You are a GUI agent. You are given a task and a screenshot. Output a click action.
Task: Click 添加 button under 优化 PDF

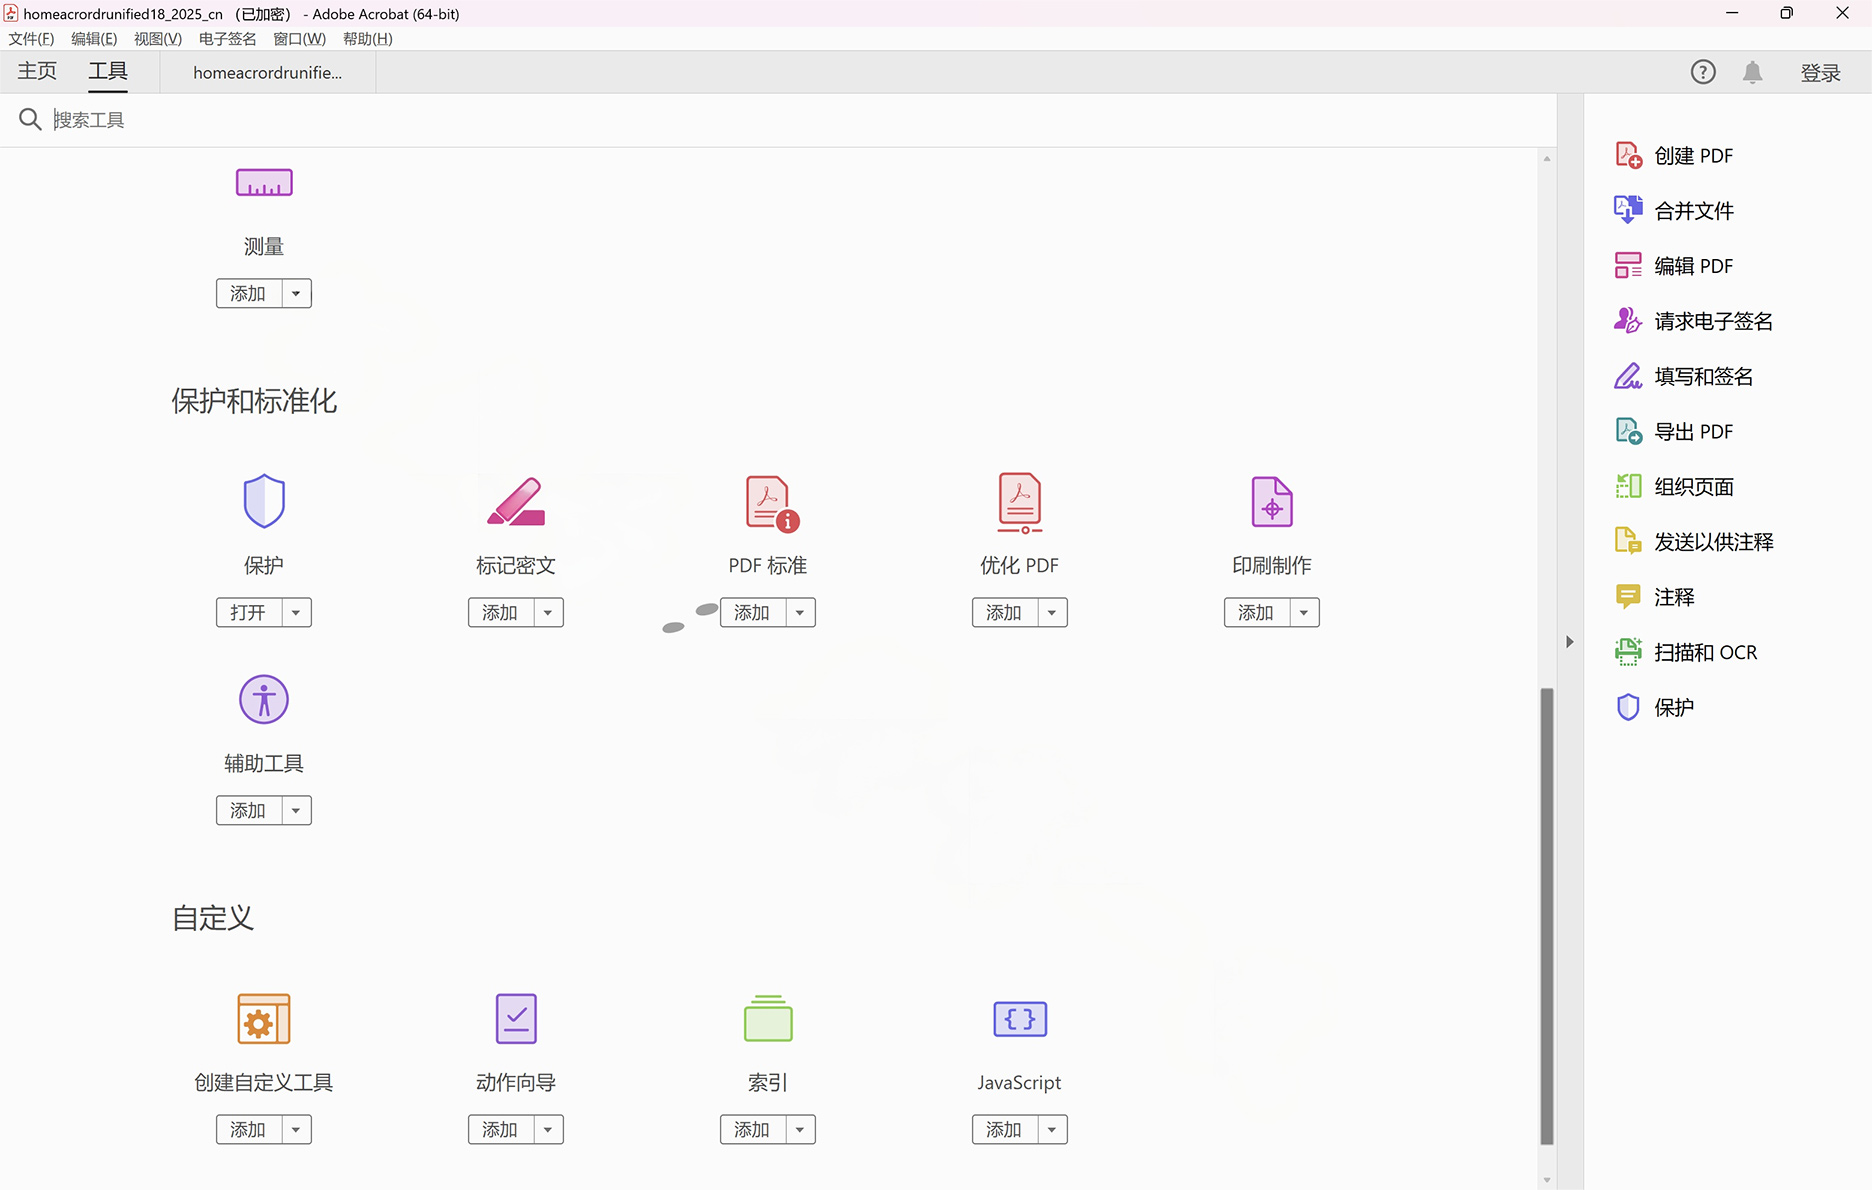pos(1005,612)
